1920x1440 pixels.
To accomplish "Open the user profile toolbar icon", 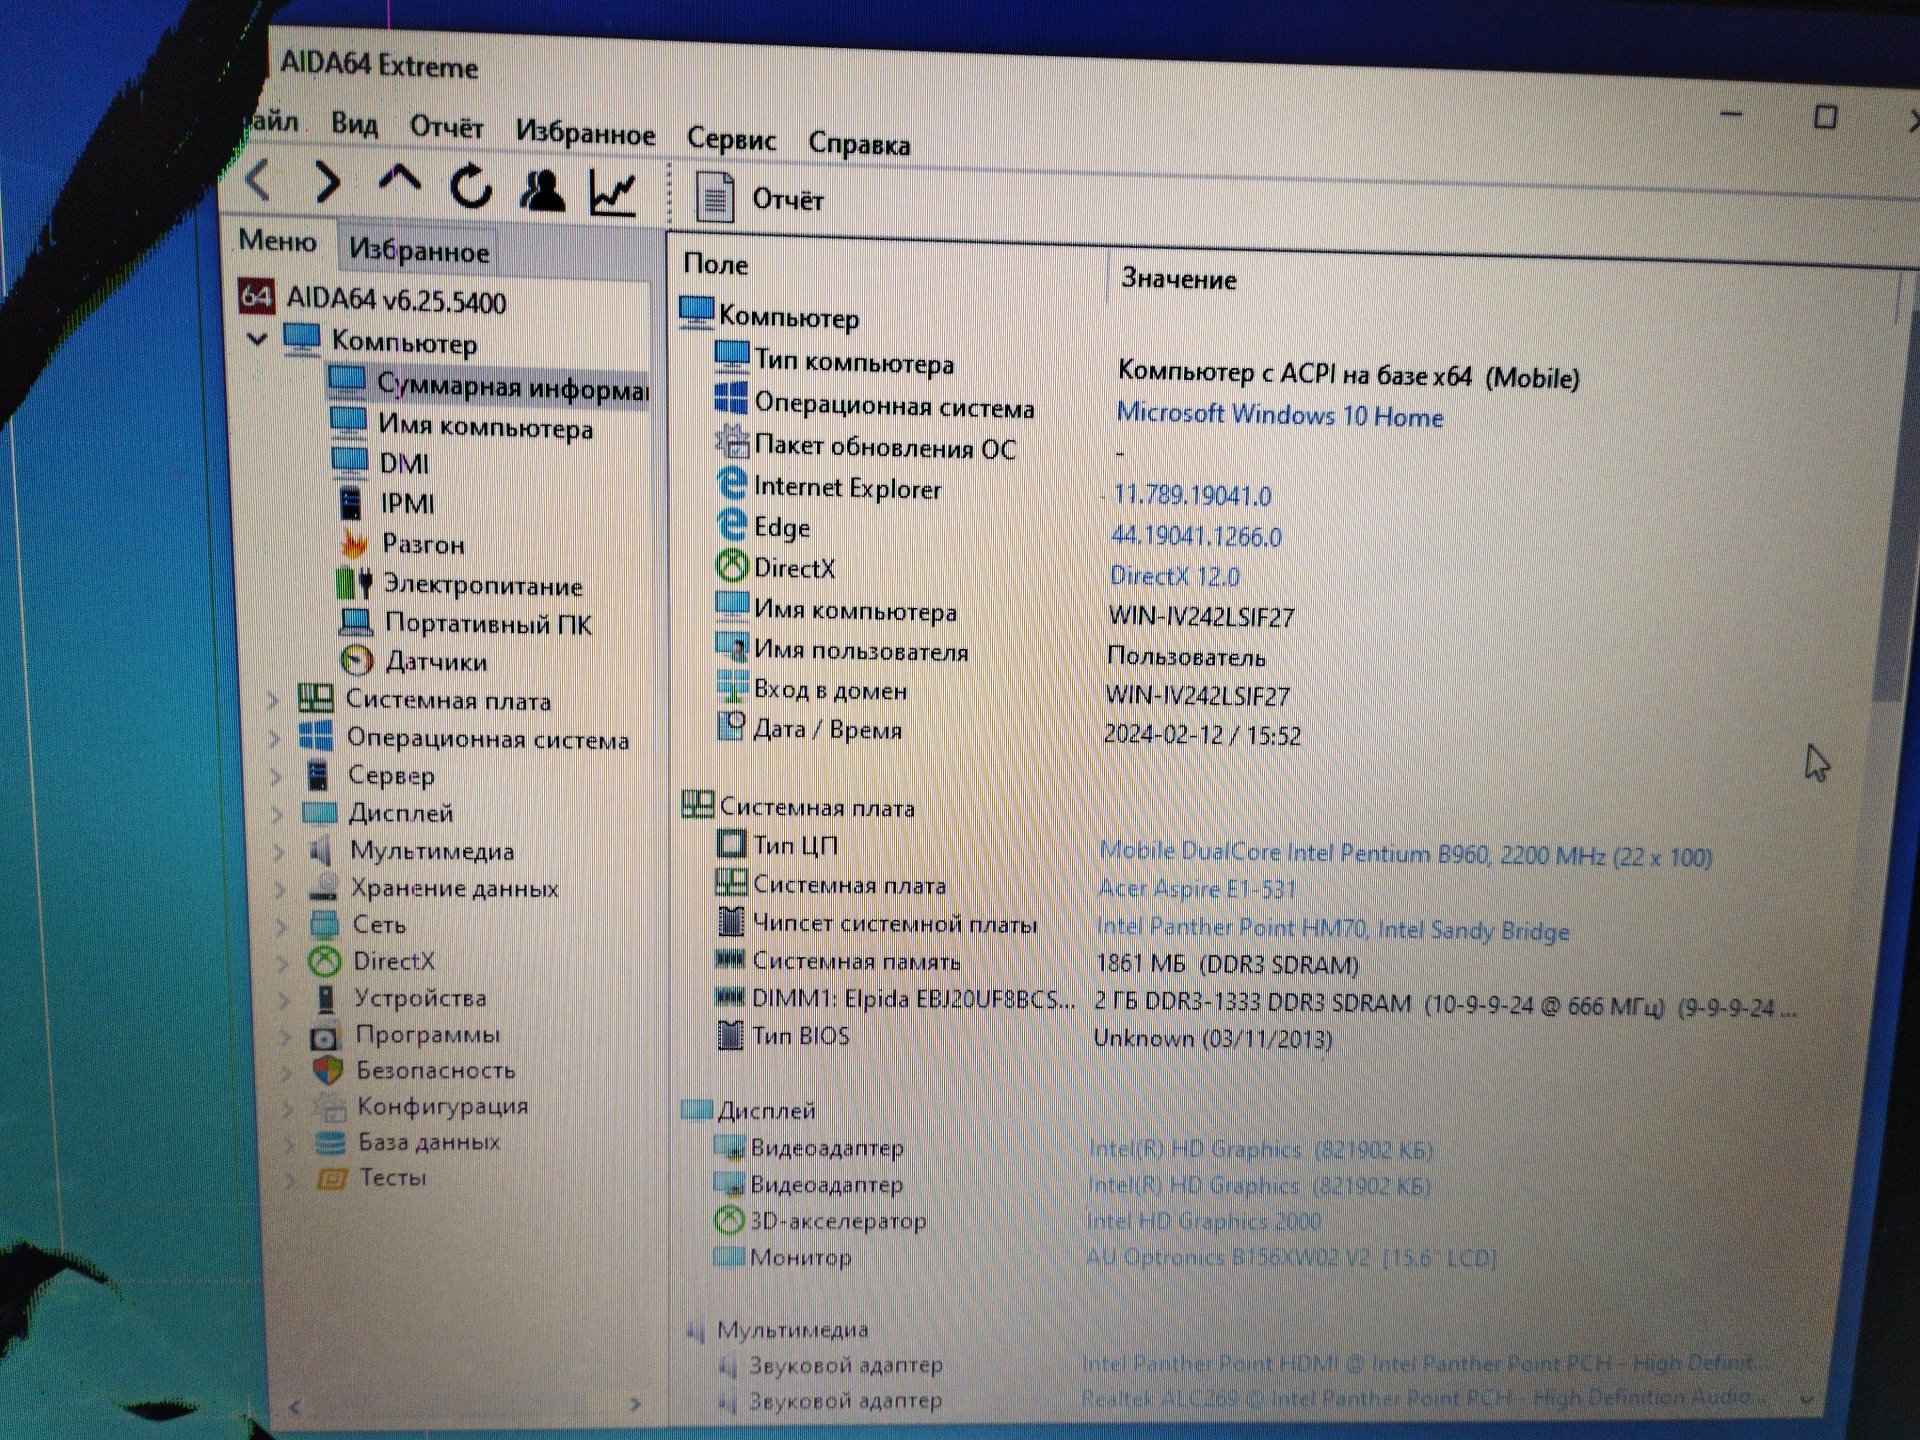I will 543,190.
